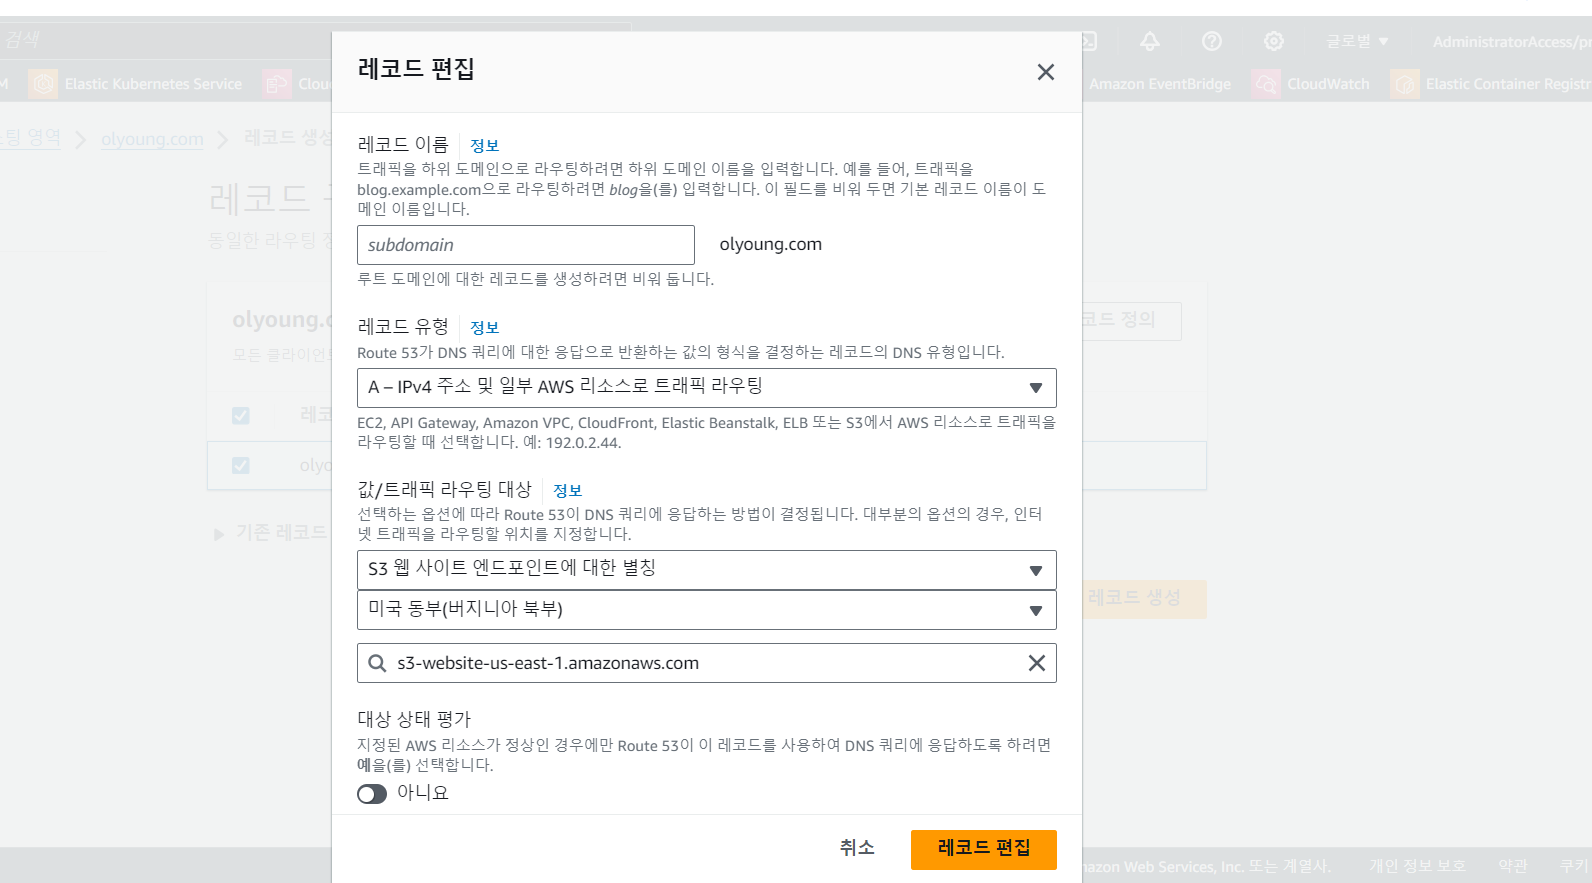Open the settings gear icon in top bar
The width and height of the screenshot is (1592, 883).
pos(1274,41)
